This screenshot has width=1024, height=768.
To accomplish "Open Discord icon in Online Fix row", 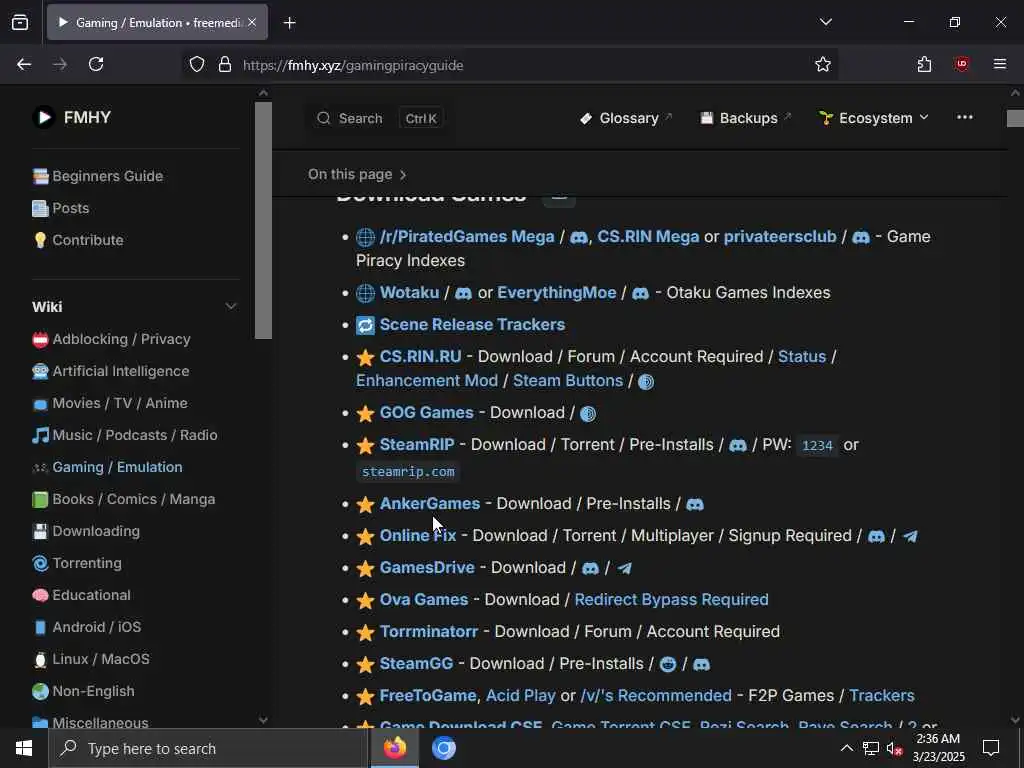I will click(x=876, y=536).
